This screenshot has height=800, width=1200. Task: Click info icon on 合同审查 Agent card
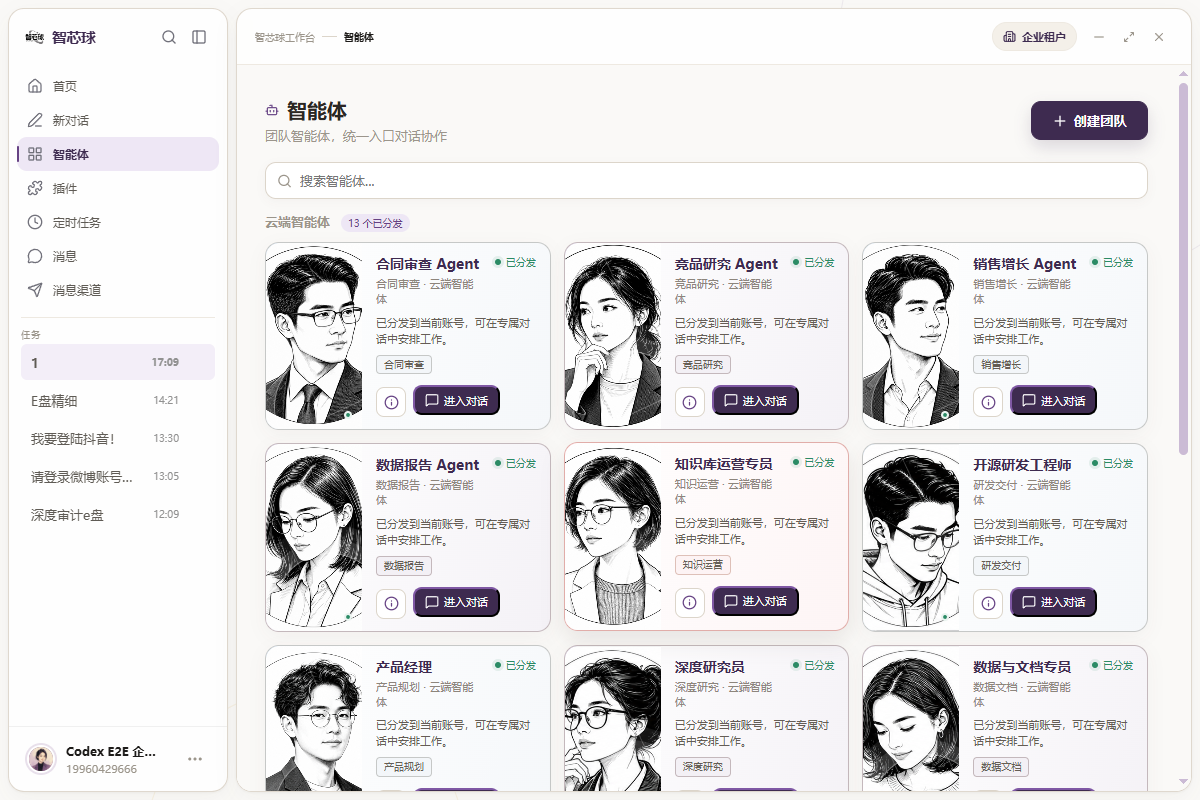391,401
